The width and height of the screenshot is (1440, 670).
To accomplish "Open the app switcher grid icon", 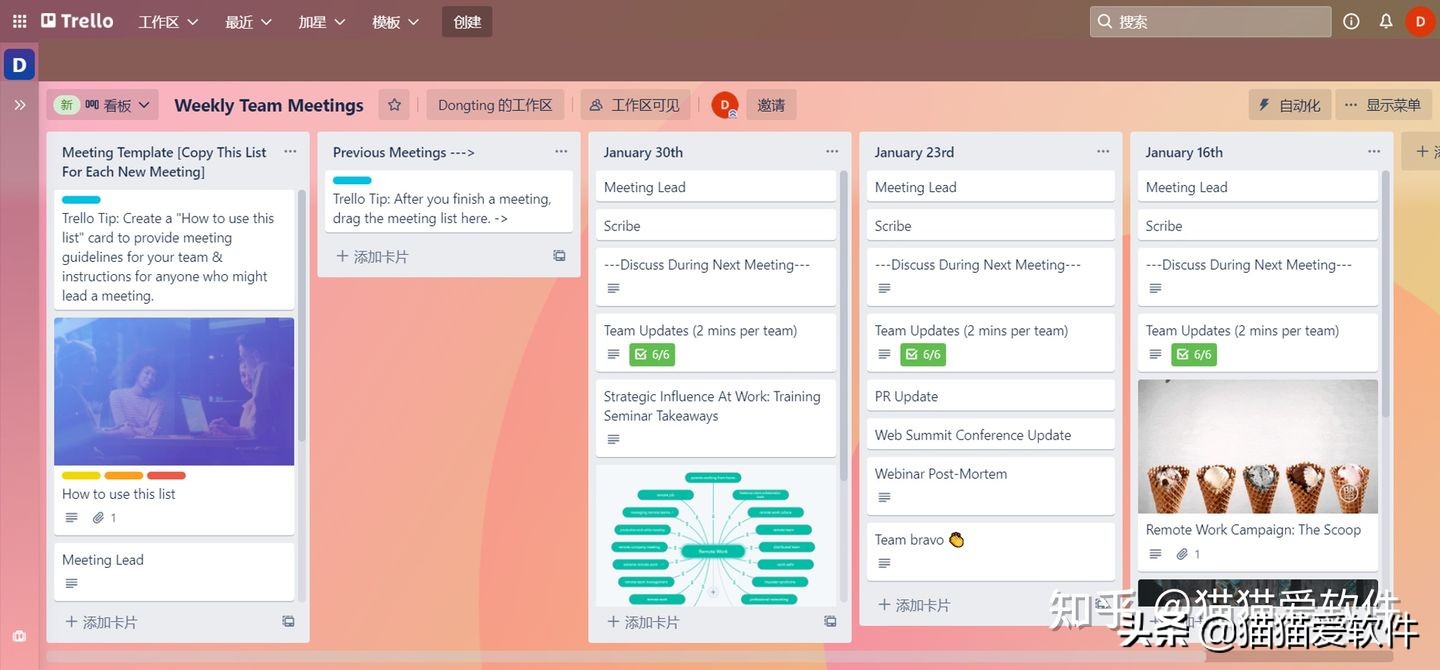I will click(x=19, y=21).
